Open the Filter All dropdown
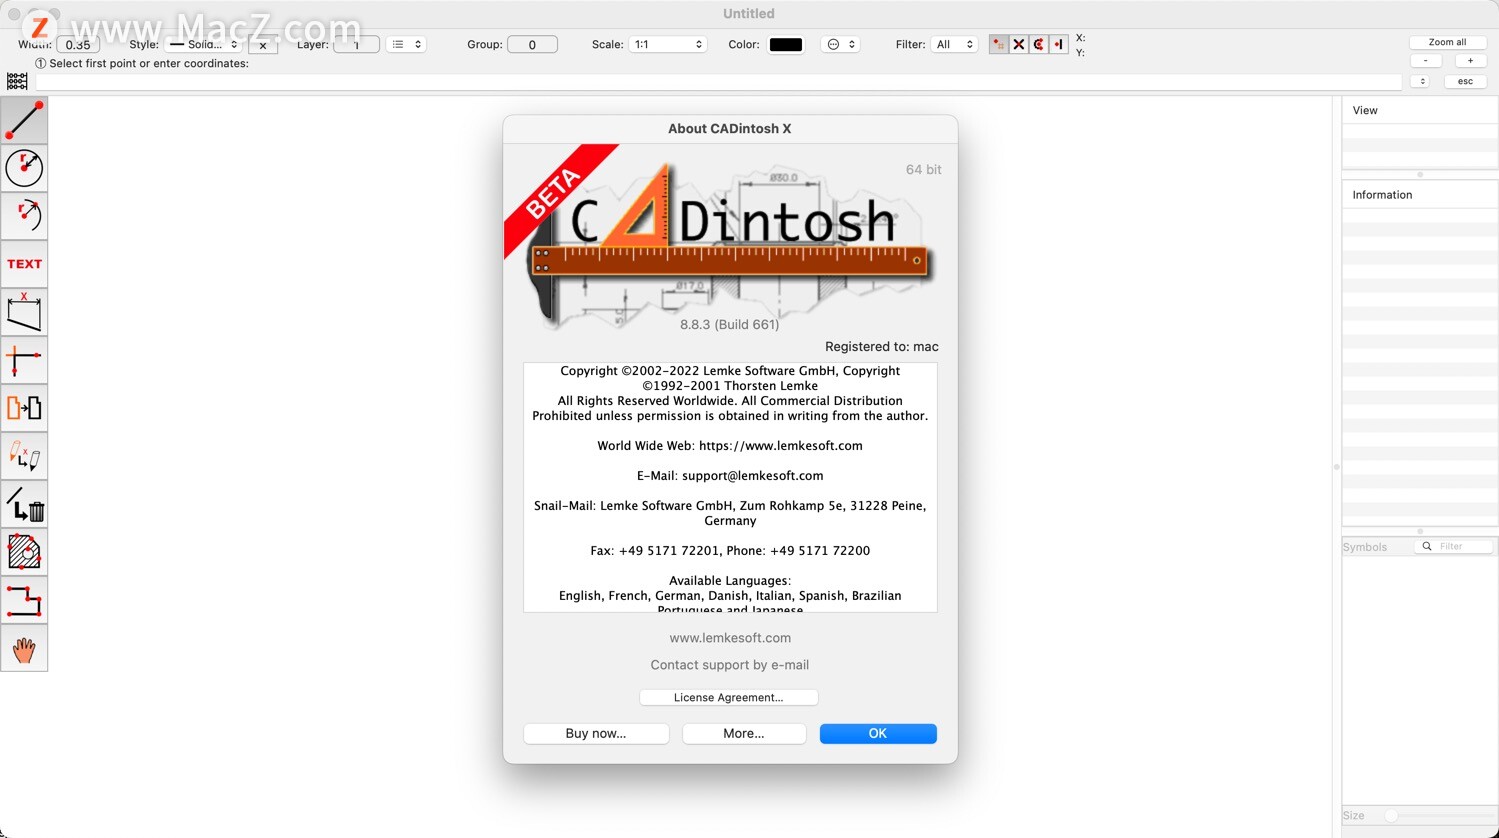Viewport: 1499px width, 838px height. [954, 44]
